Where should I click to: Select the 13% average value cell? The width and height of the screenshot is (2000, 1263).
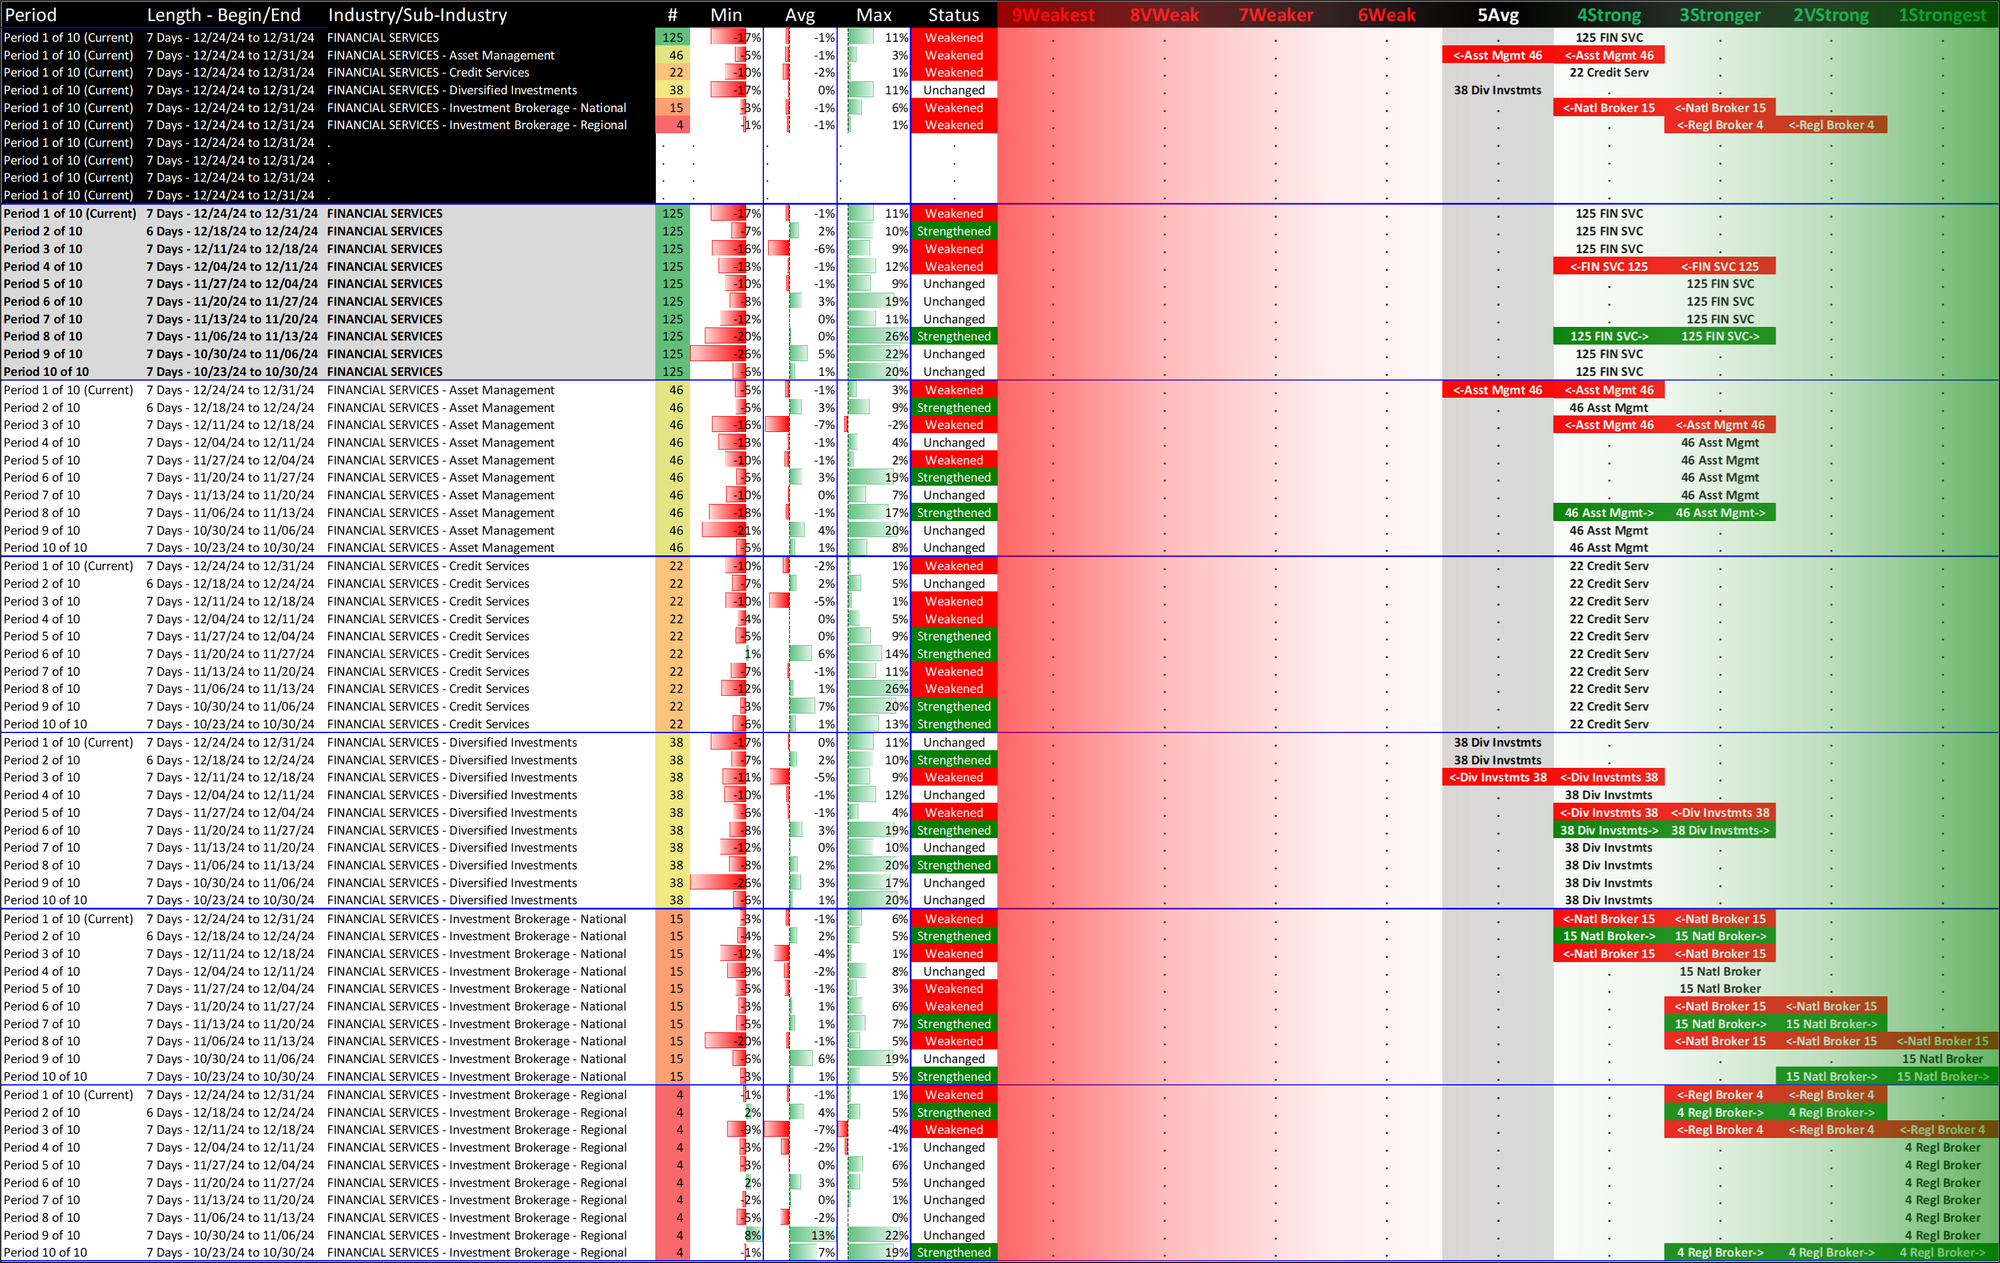point(822,1235)
